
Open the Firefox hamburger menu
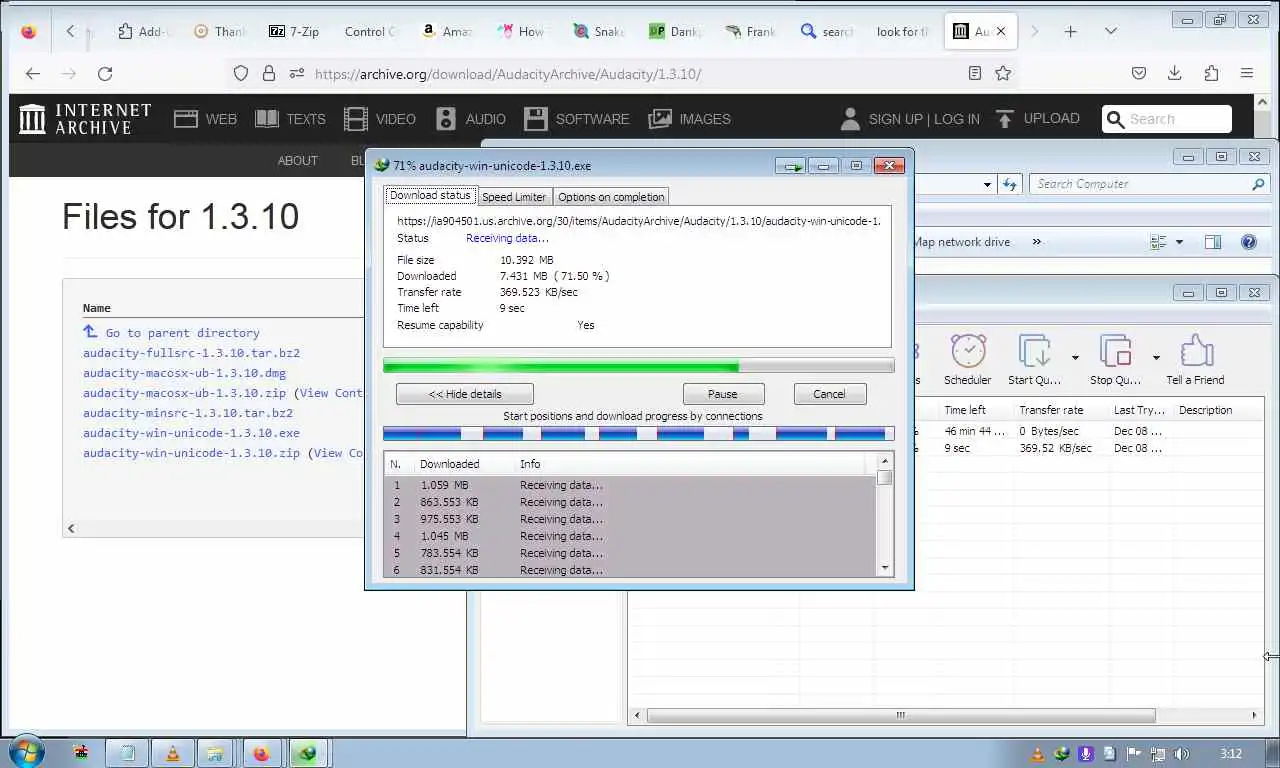(1247, 73)
